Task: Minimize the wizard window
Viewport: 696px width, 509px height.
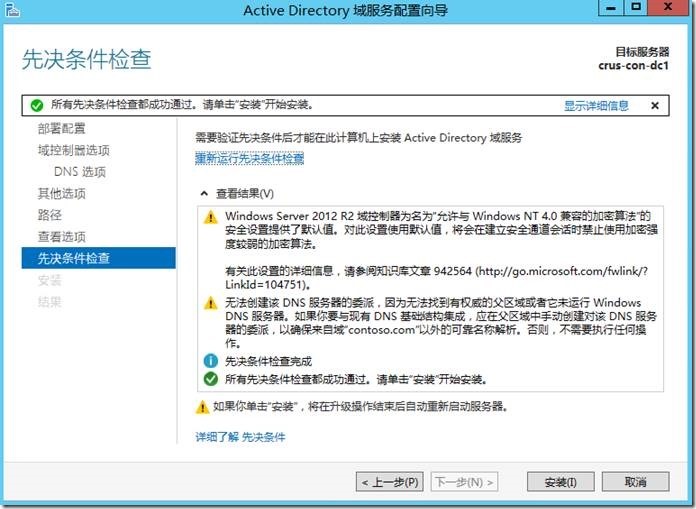Action: tap(611, 8)
